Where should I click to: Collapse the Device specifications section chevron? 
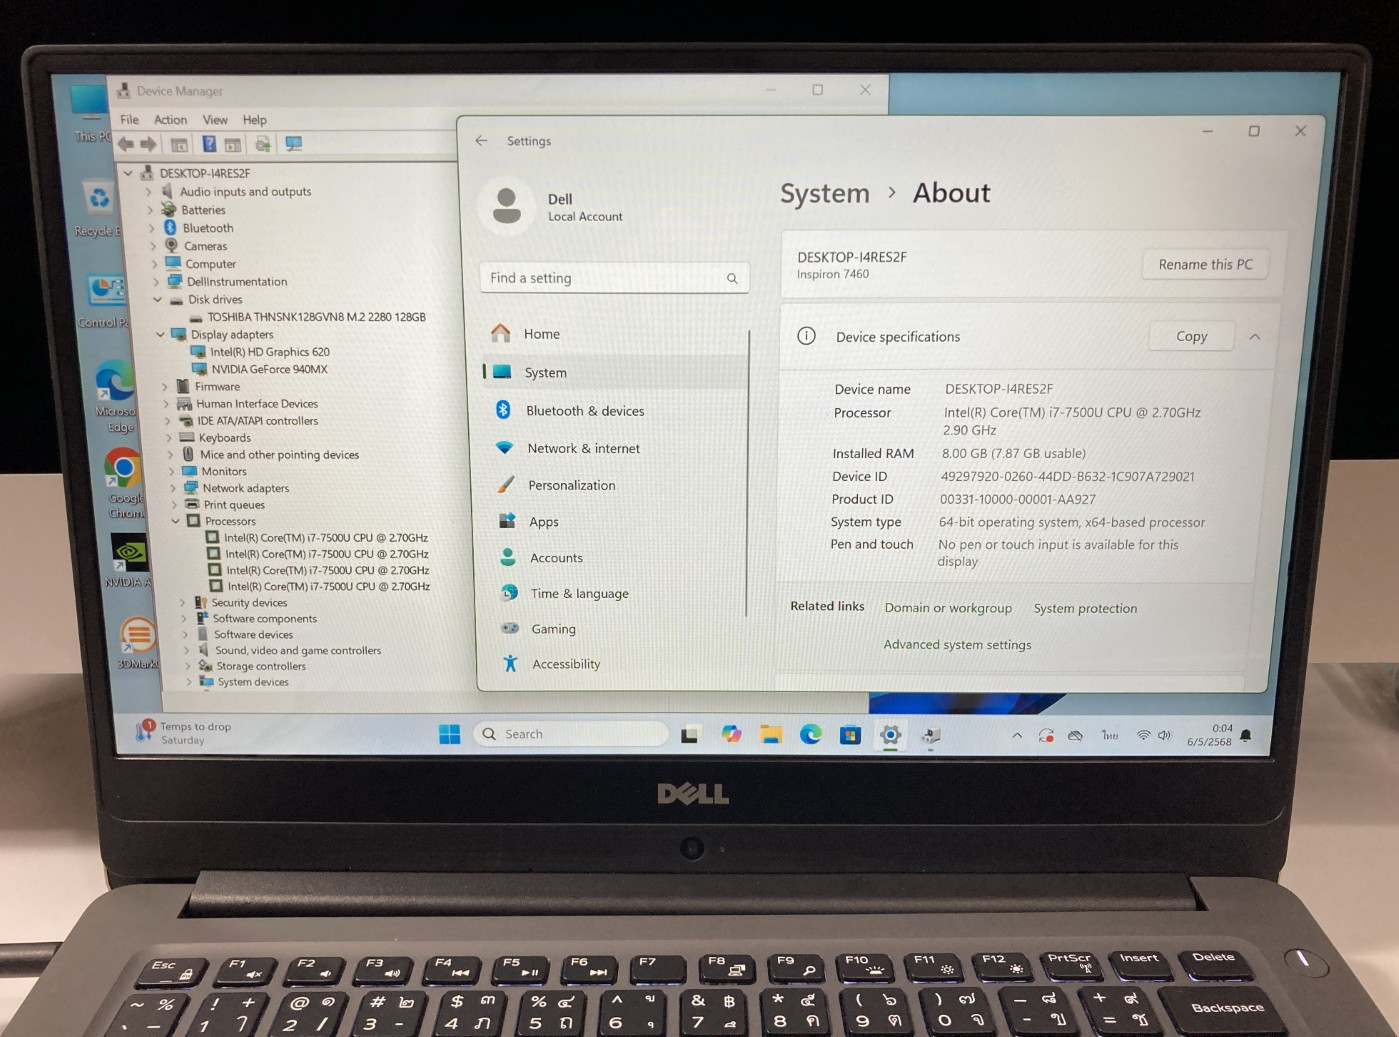(1255, 337)
